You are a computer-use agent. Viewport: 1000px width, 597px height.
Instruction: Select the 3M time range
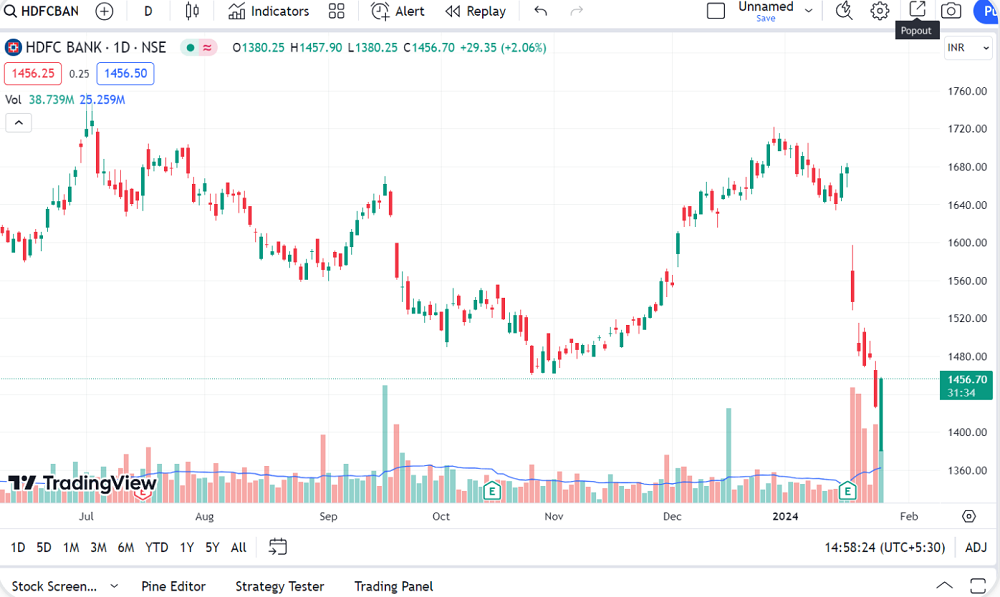[x=98, y=547]
